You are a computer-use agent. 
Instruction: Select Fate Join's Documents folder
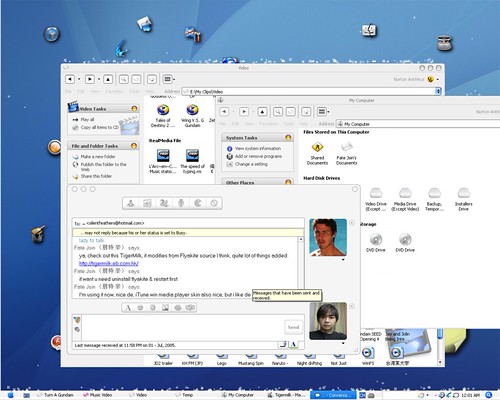coord(346,153)
